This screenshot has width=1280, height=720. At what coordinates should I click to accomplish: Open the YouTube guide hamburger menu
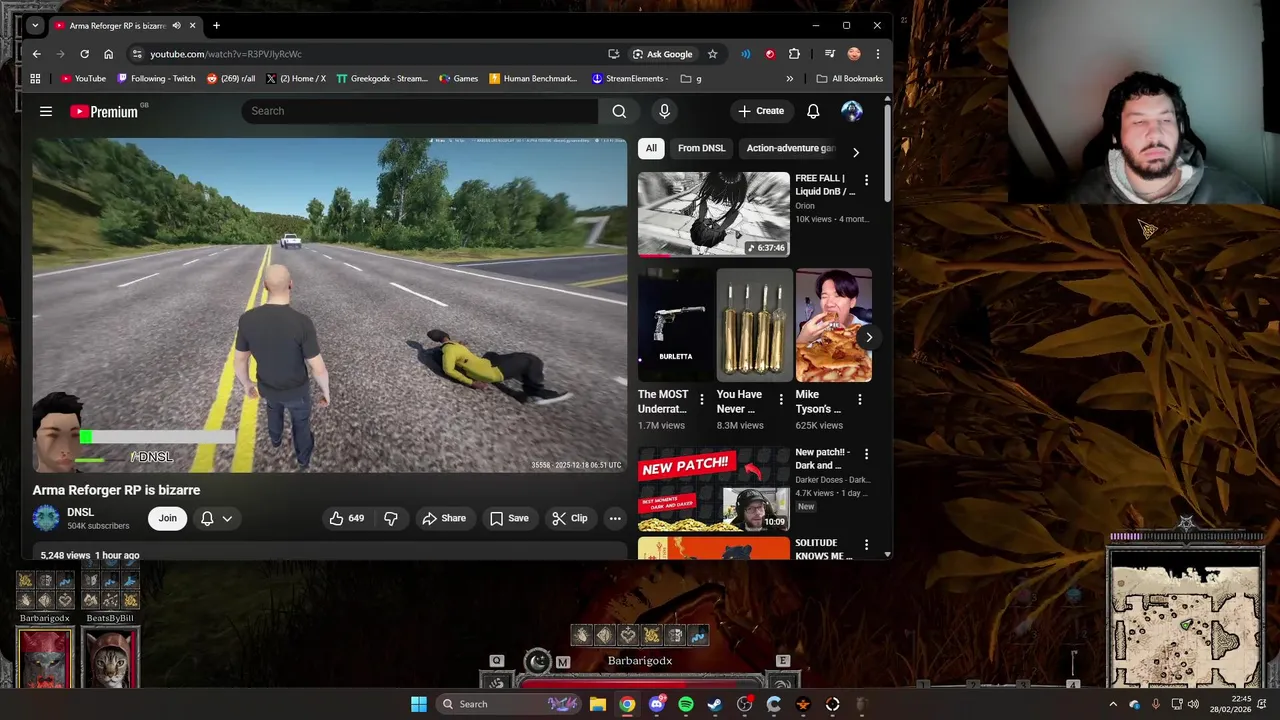pos(46,111)
